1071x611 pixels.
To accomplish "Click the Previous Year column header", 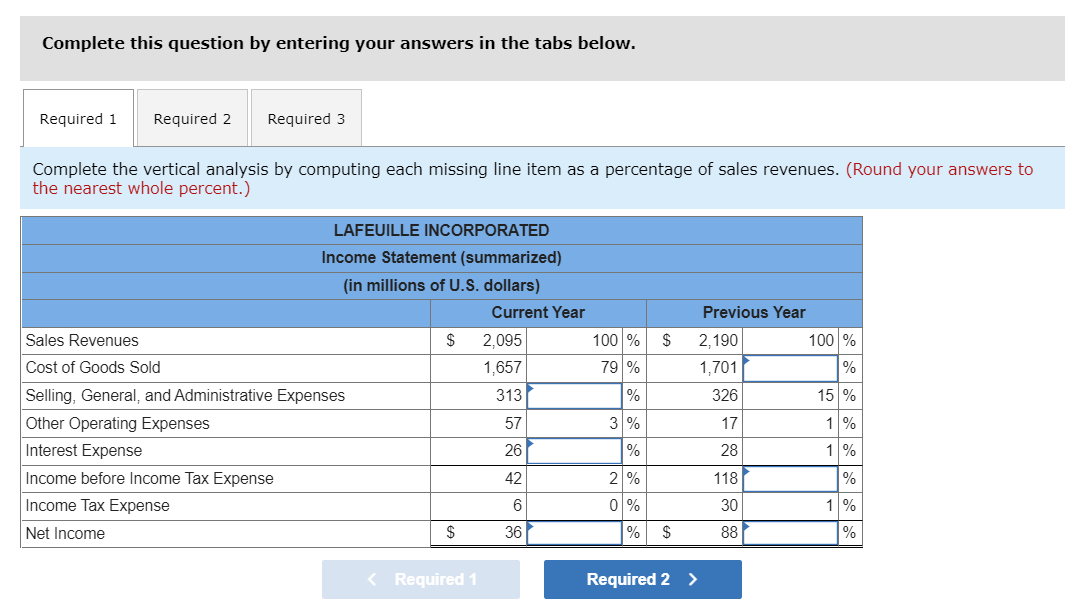I will 754,313.
